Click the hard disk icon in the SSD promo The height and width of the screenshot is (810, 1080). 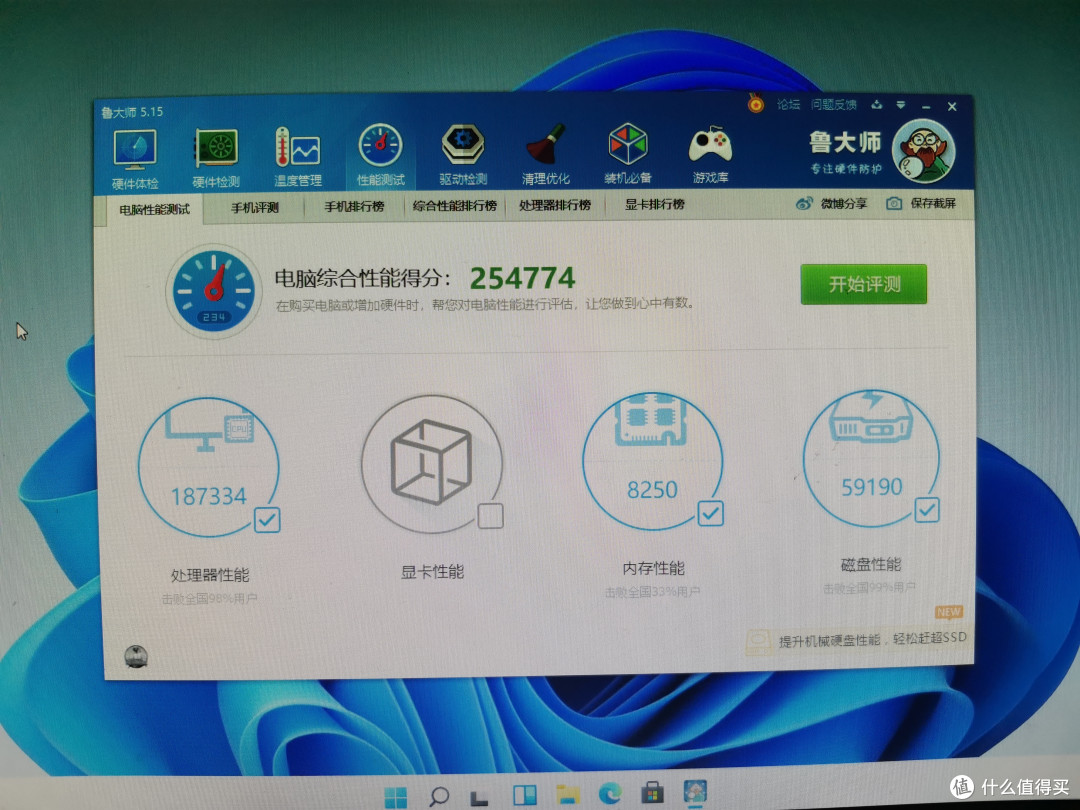click(759, 641)
